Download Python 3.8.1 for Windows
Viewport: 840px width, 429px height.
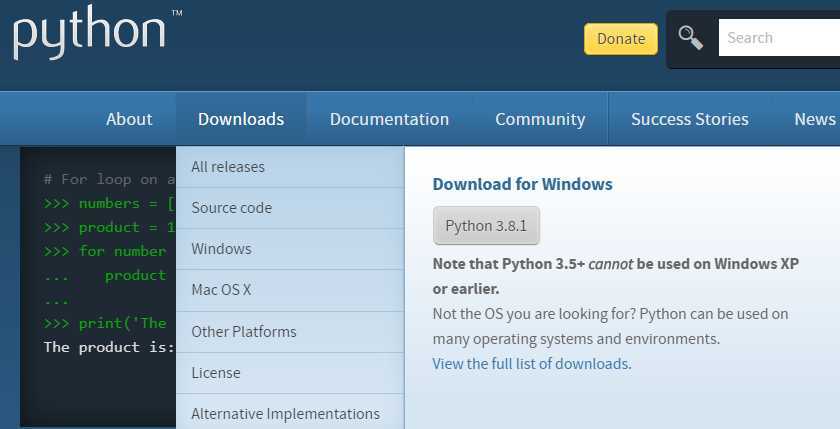click(486, 226)
